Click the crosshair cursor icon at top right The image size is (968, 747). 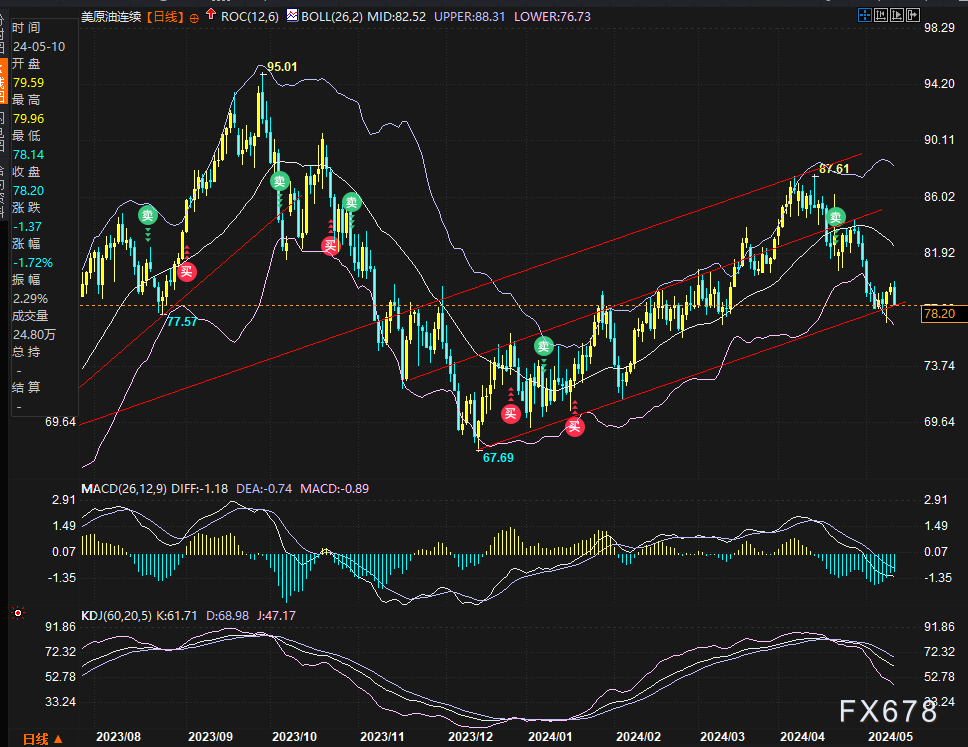(x=864, y=15)
